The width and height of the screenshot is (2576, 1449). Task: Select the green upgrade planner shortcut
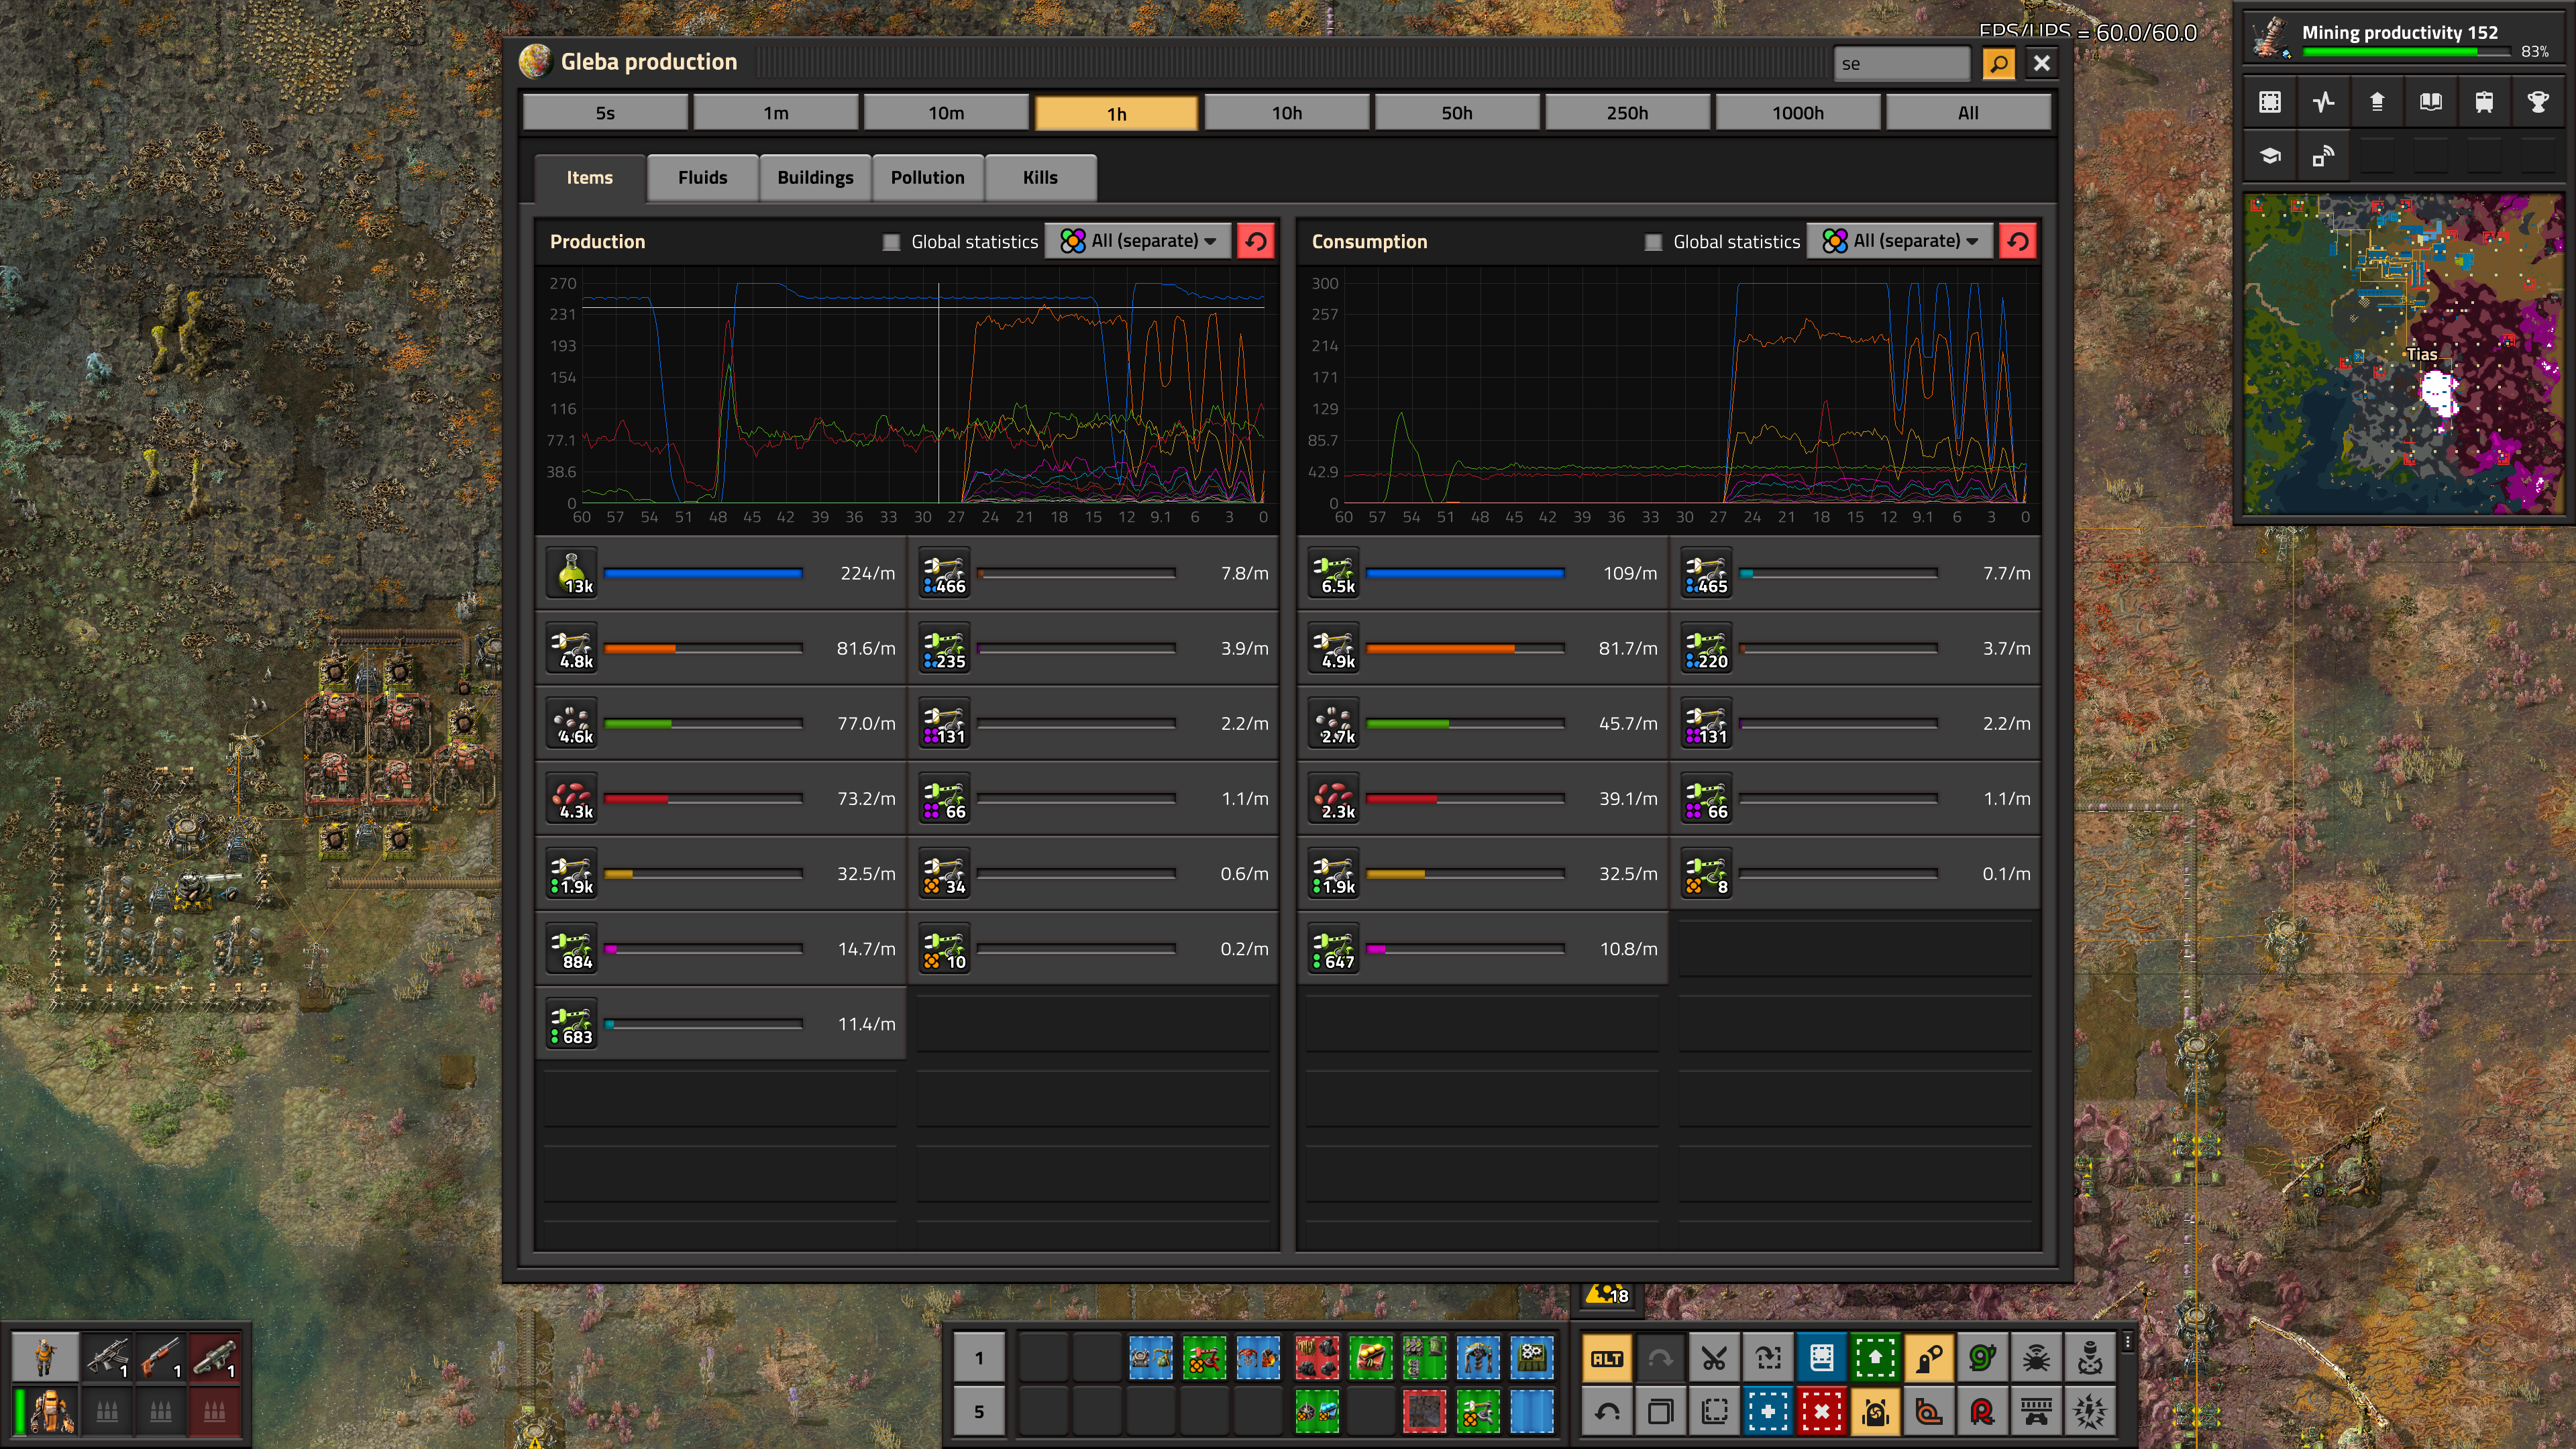point(1875,1358)
